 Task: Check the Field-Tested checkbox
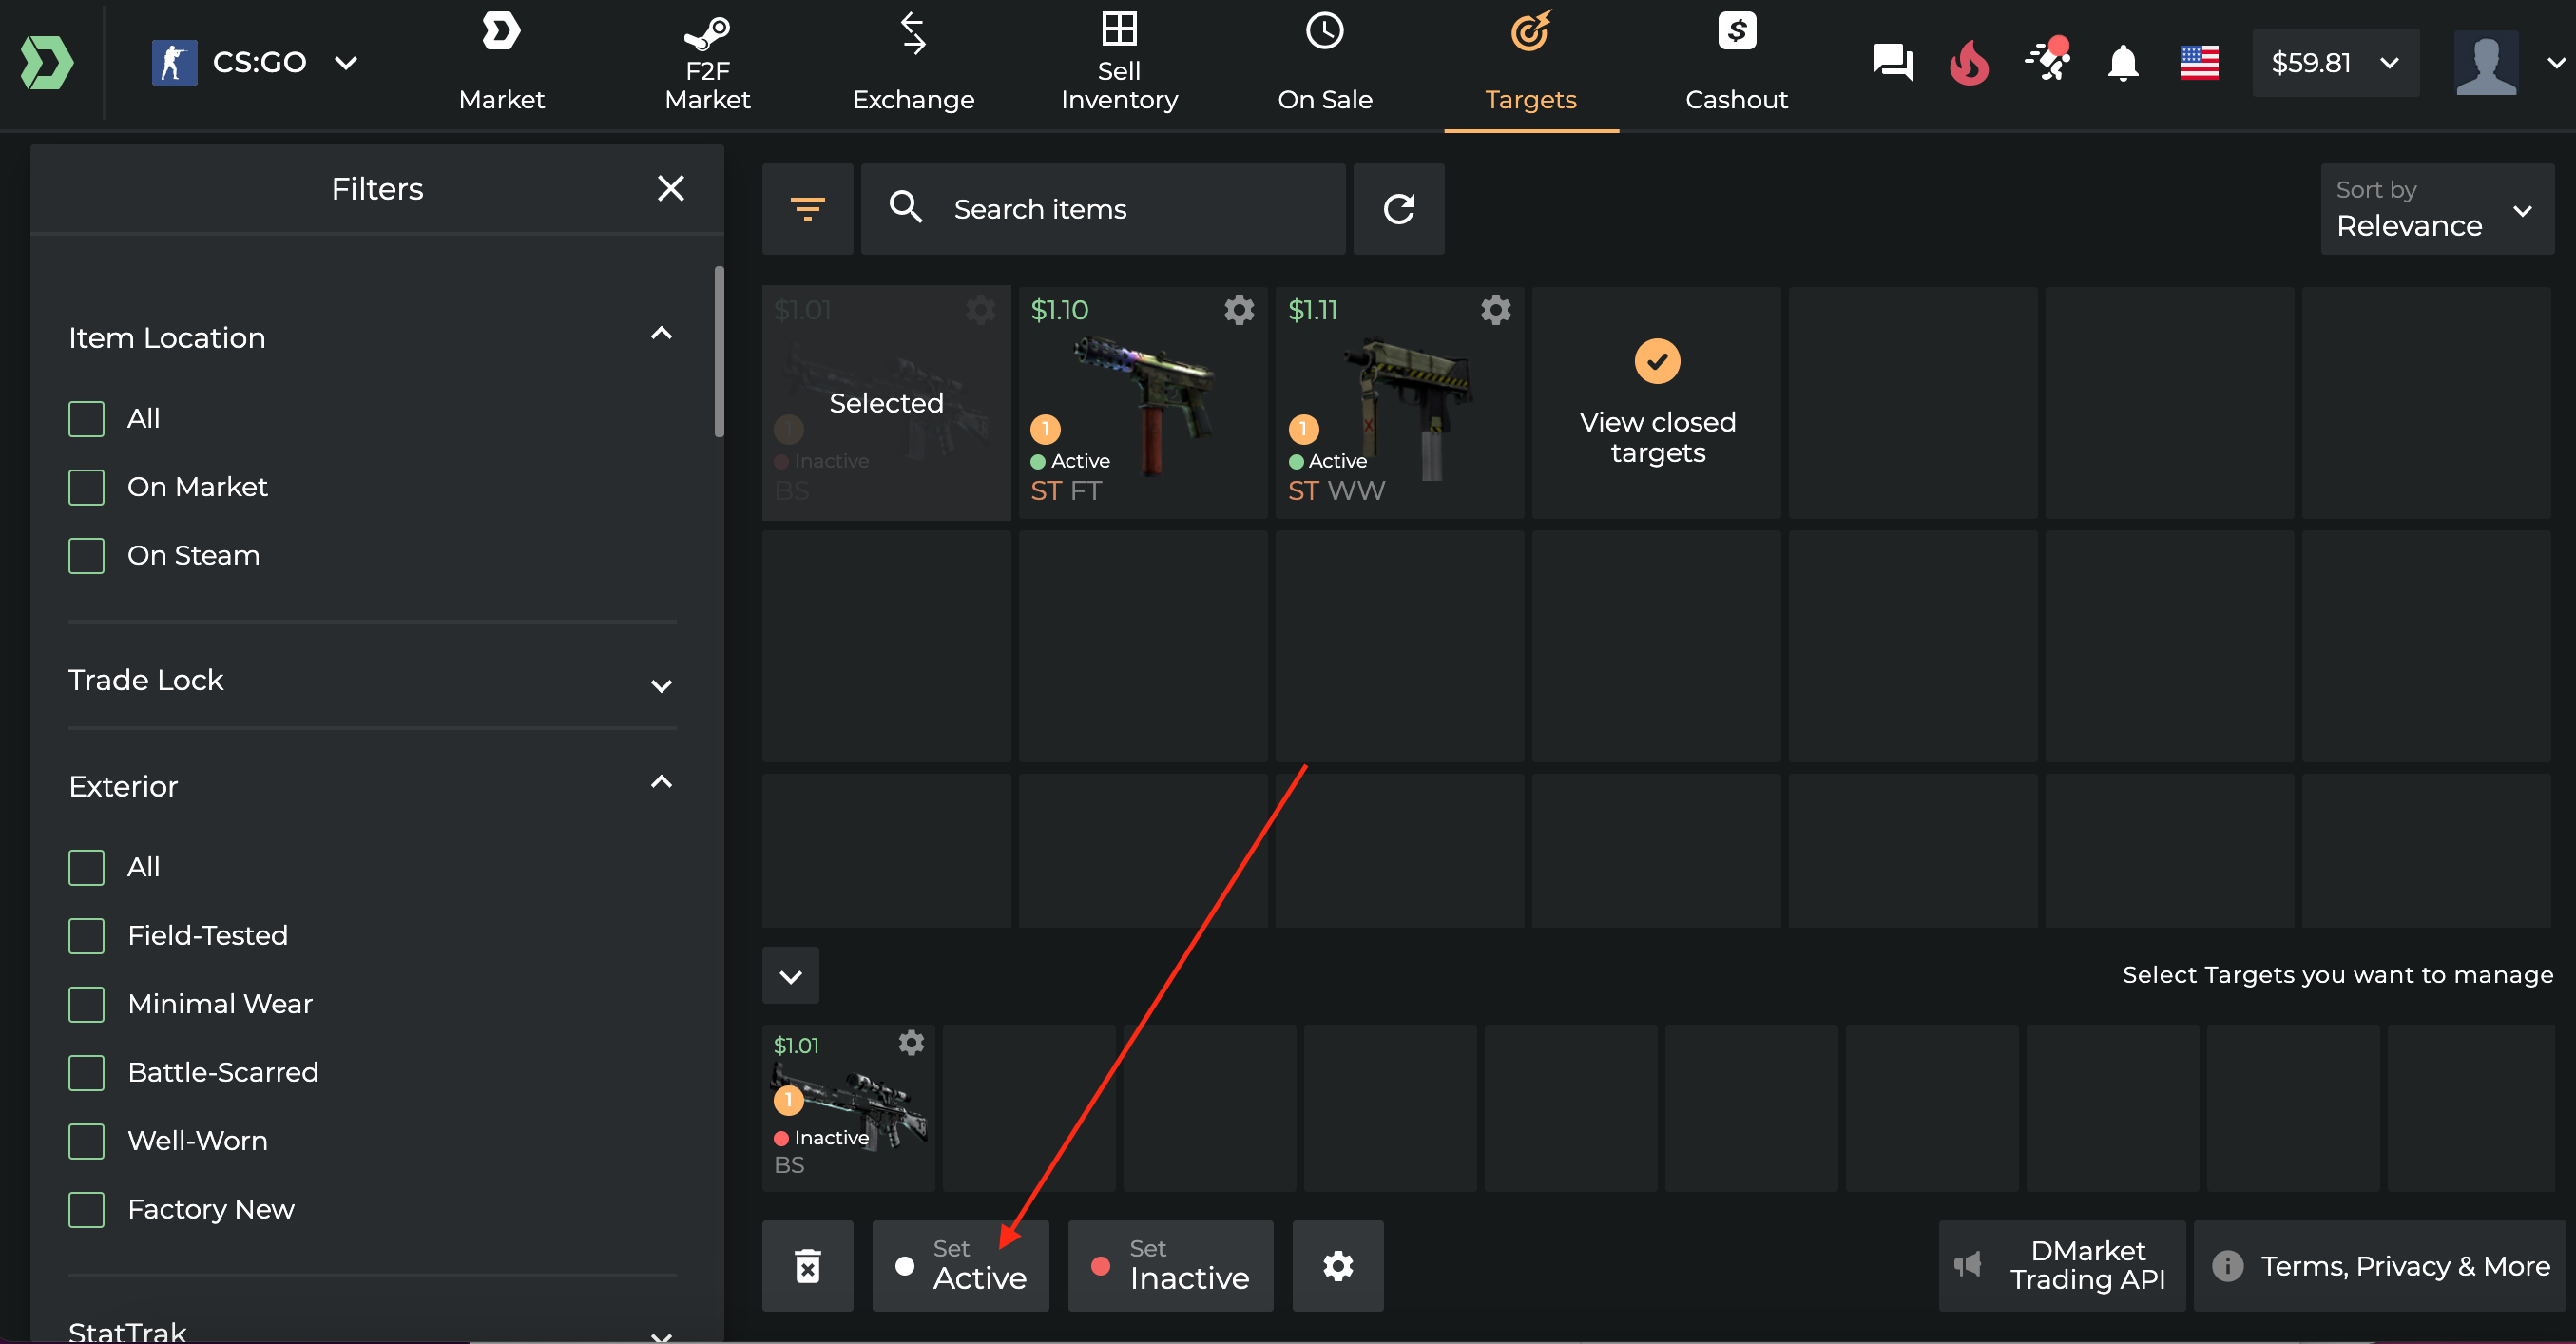click(86, 936)
